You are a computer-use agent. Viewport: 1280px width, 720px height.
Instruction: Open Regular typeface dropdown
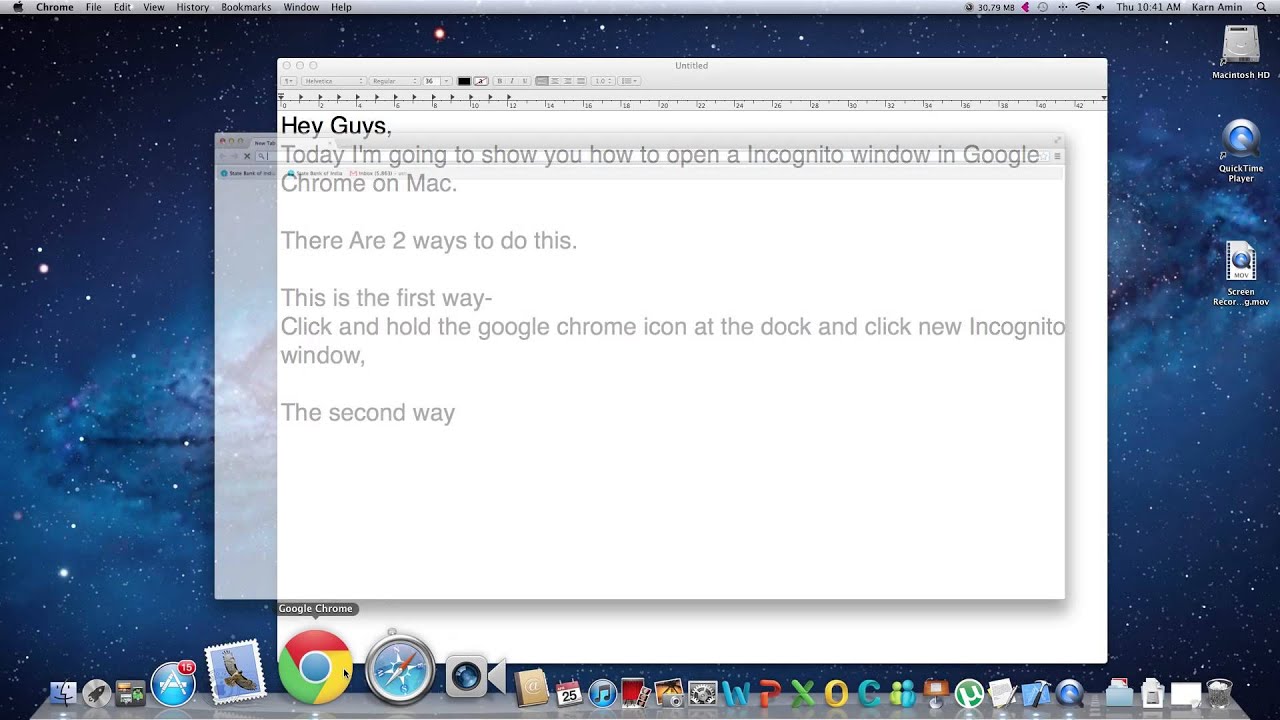395,81
